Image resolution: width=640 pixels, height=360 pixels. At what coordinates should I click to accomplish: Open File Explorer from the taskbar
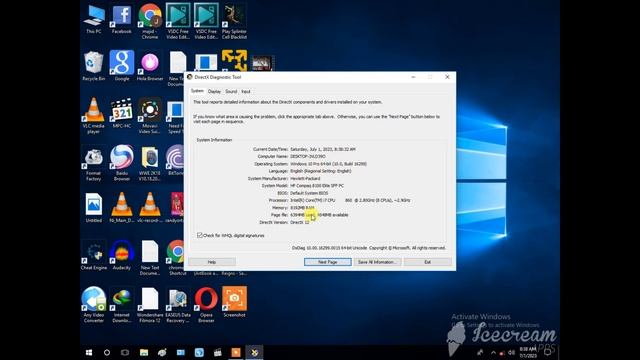[x=144, y=352]
